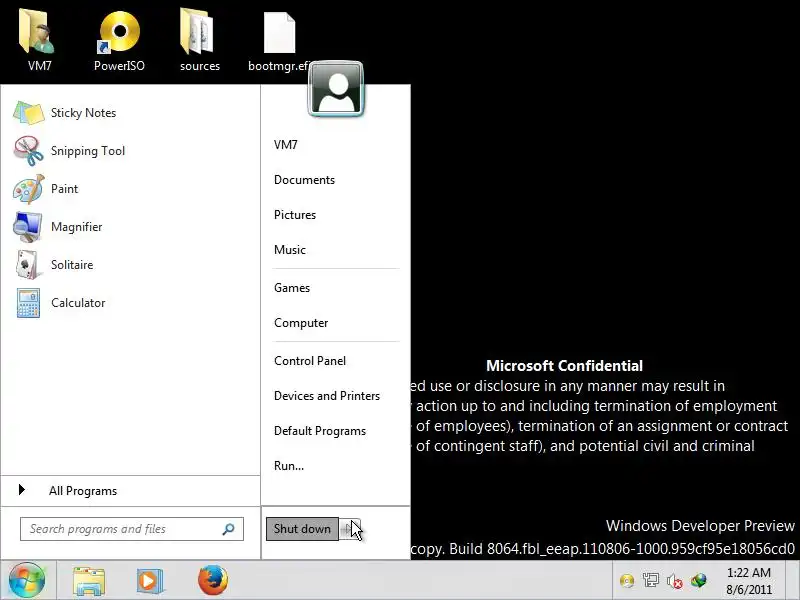
Task: Open Music library
Action: pyautogui.click(x=290, y=250)
